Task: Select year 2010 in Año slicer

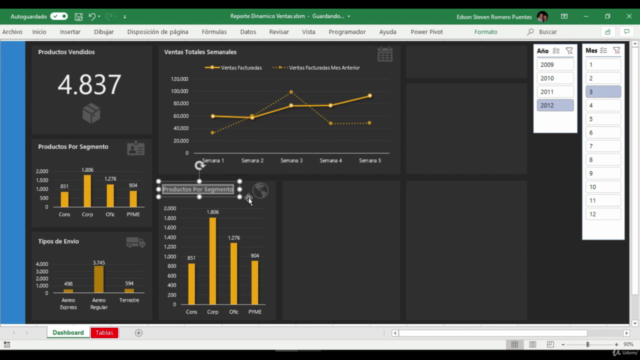Action: pyautogui.click(x=555, y=78)
